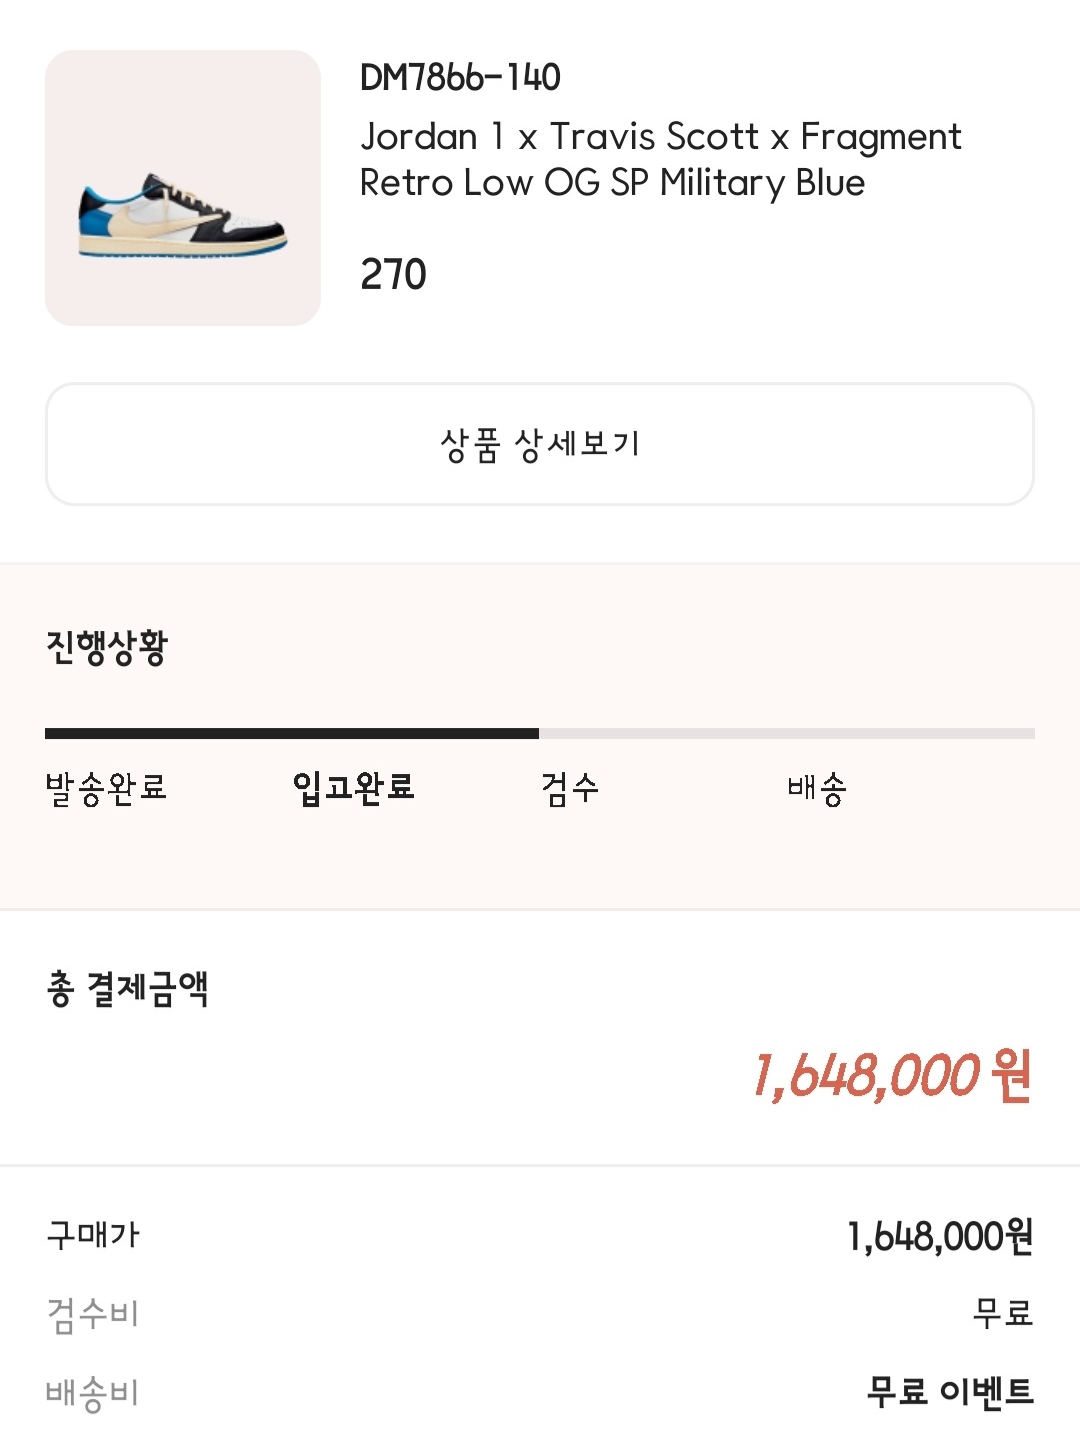Select product code DM7866-140 text
The width and height of the screenshot is (1080, 1440).
pyautogui.click(x=460, y=77)
